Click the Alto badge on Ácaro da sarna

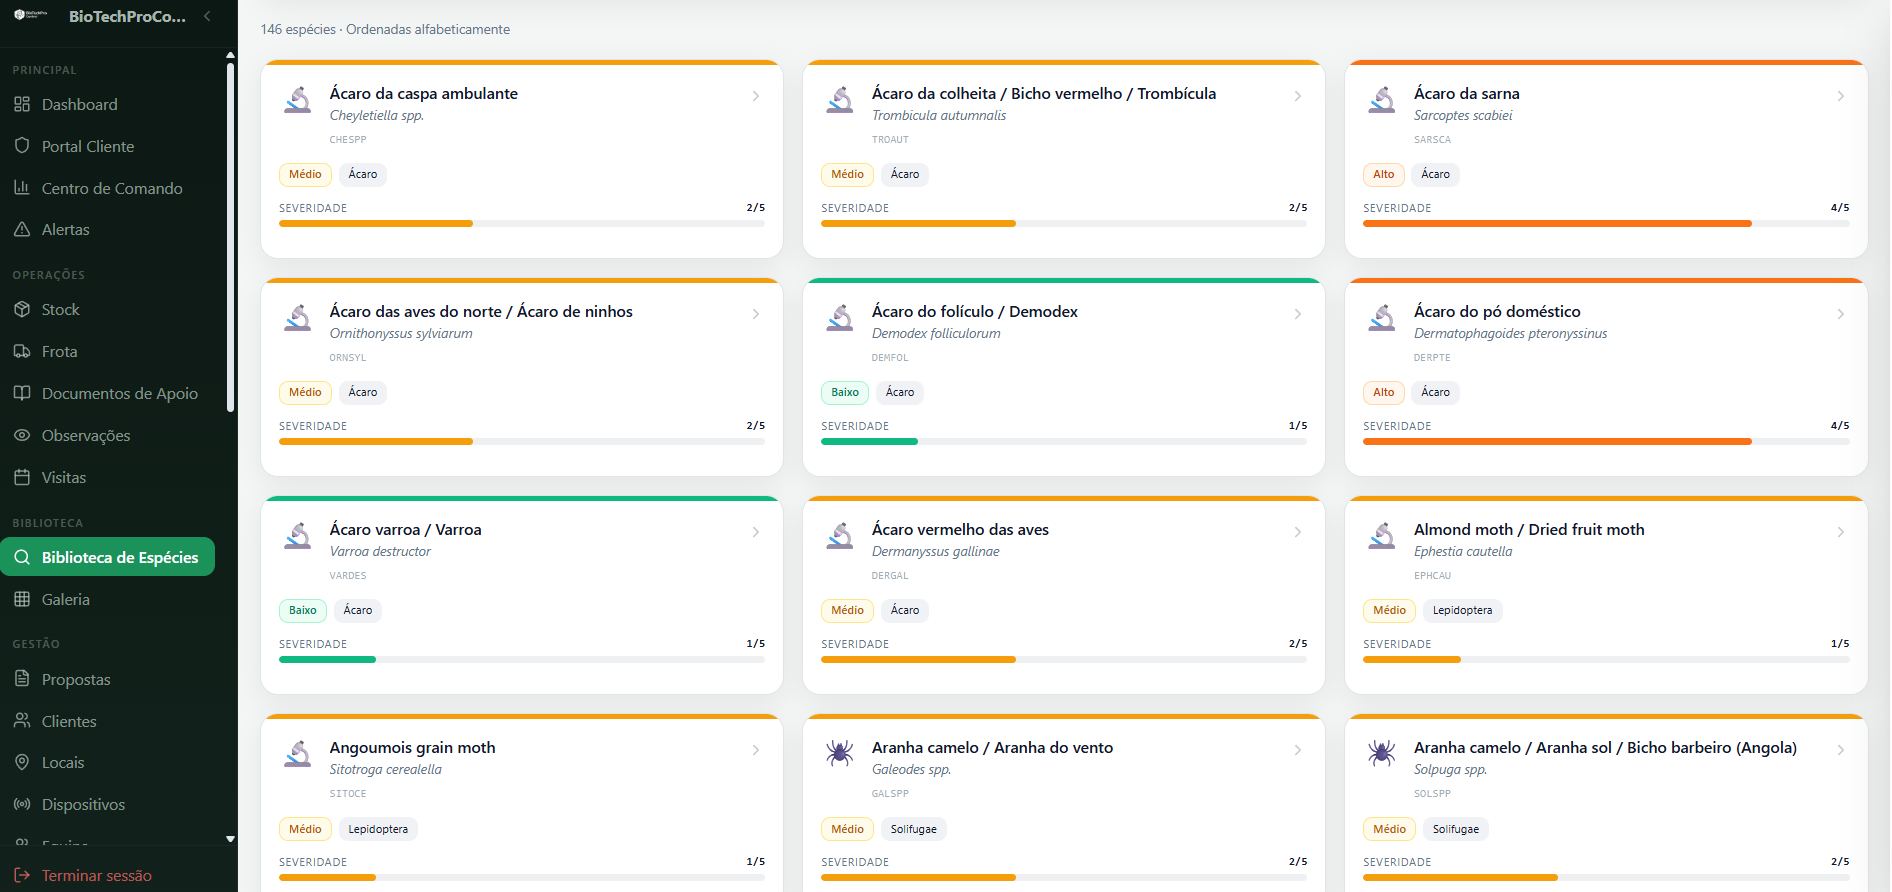(1384, 174)
